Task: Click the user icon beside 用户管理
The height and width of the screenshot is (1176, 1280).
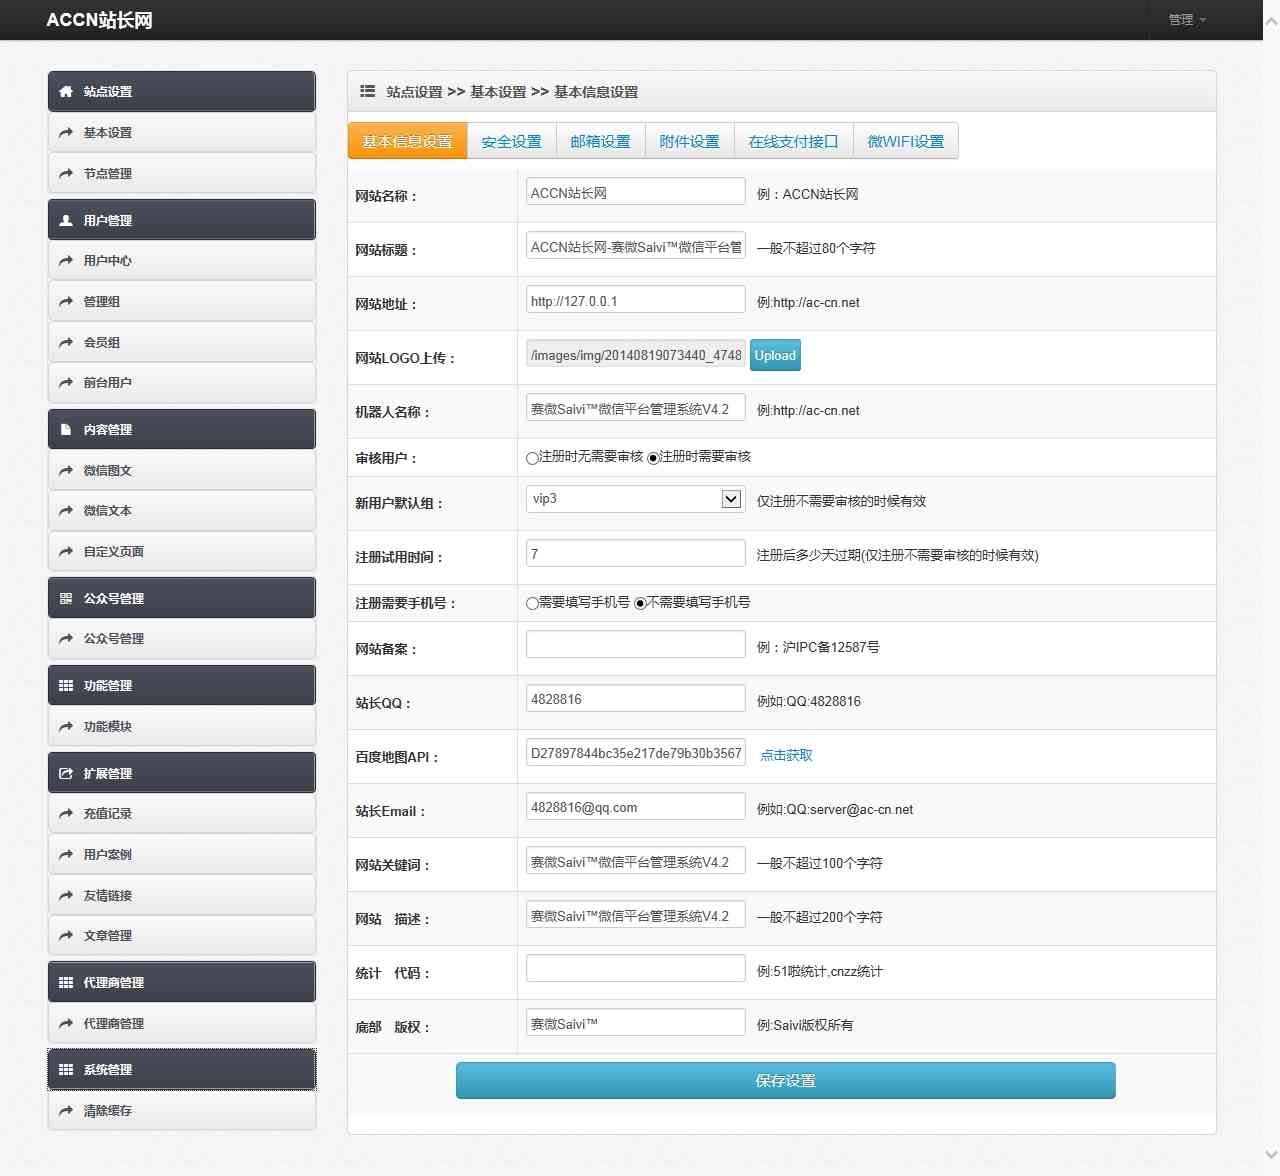Action: pos(66,221)
